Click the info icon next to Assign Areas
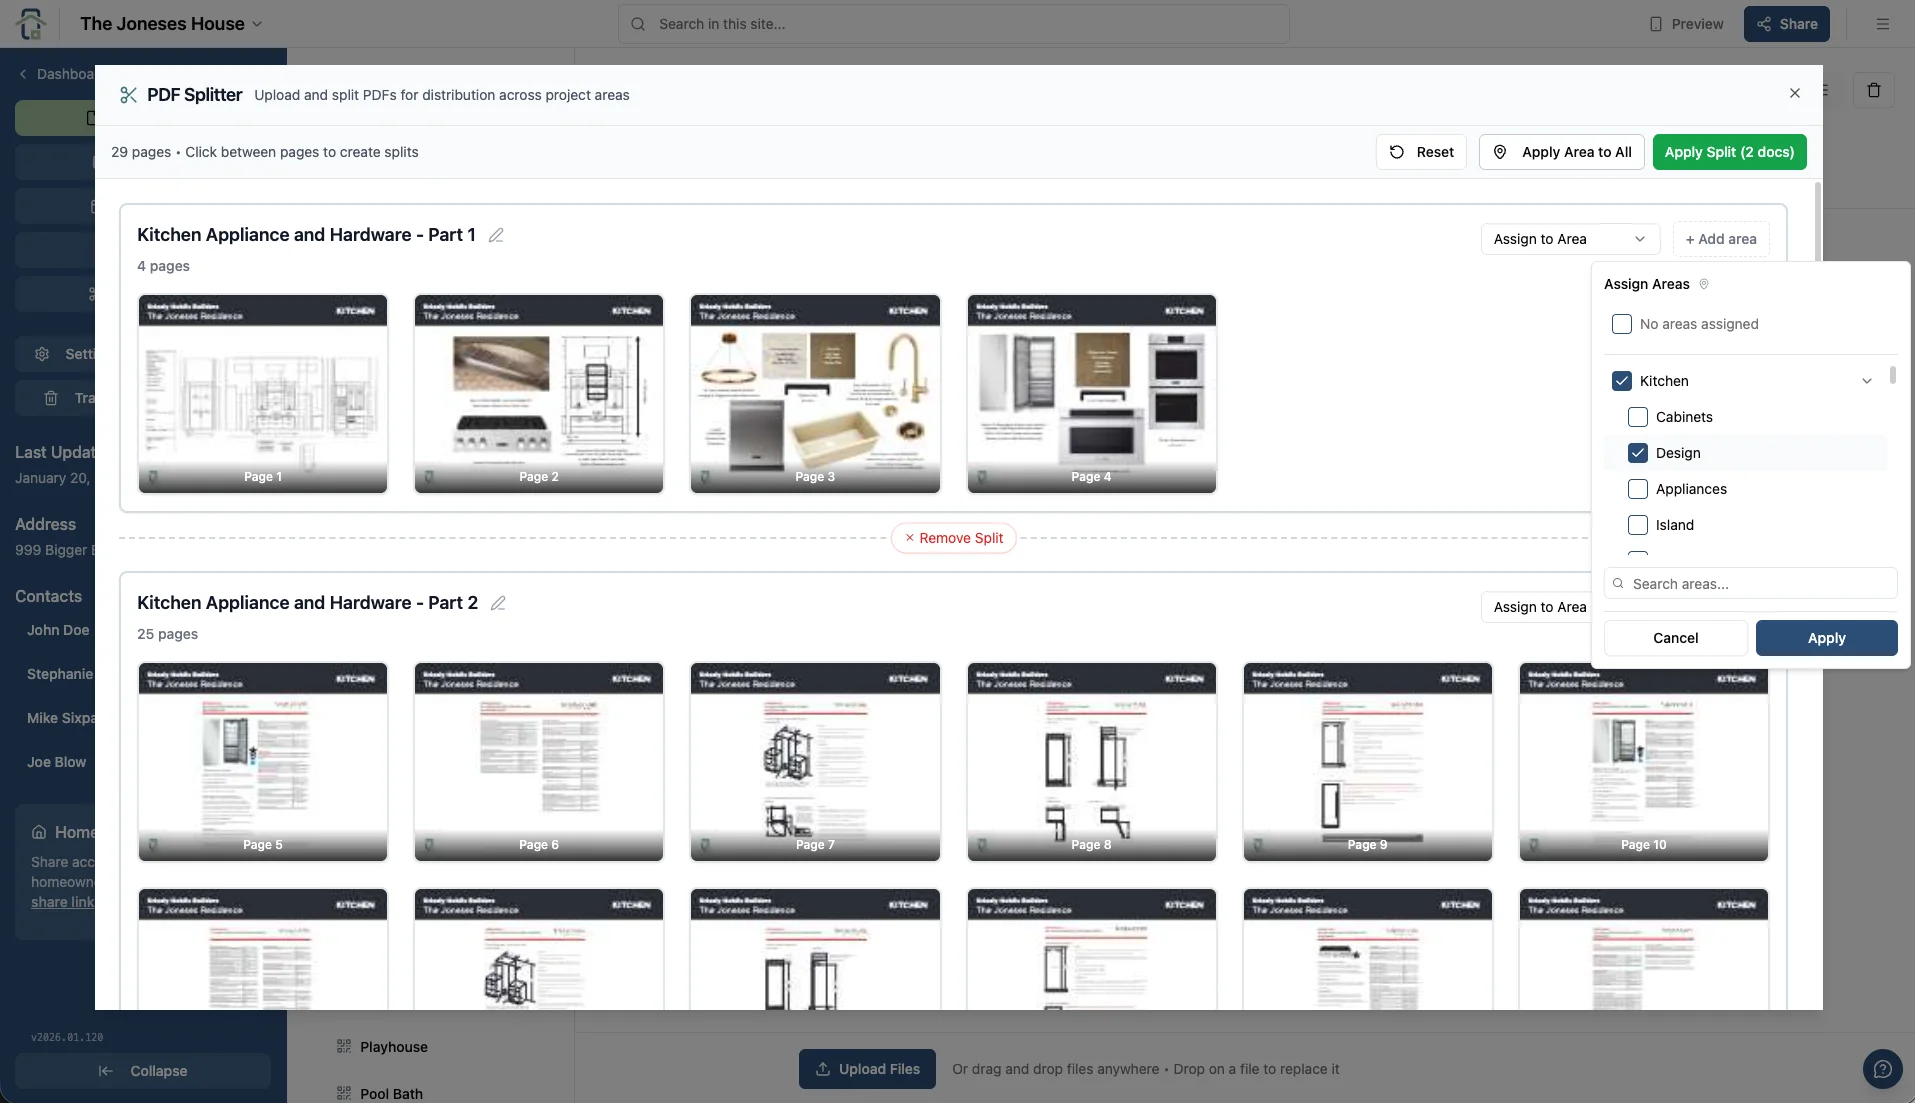Screen dimensions: 1915x1103 click(x=1704, y=284)
